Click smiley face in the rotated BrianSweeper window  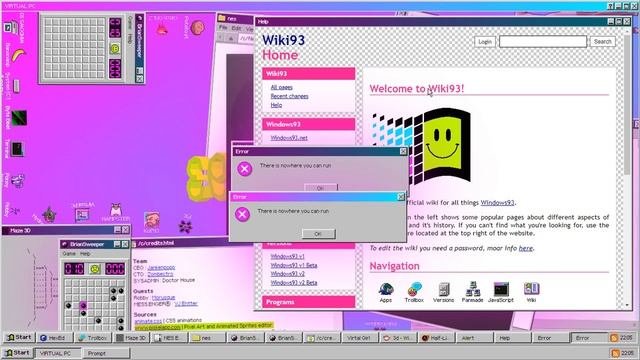(115, 49)
